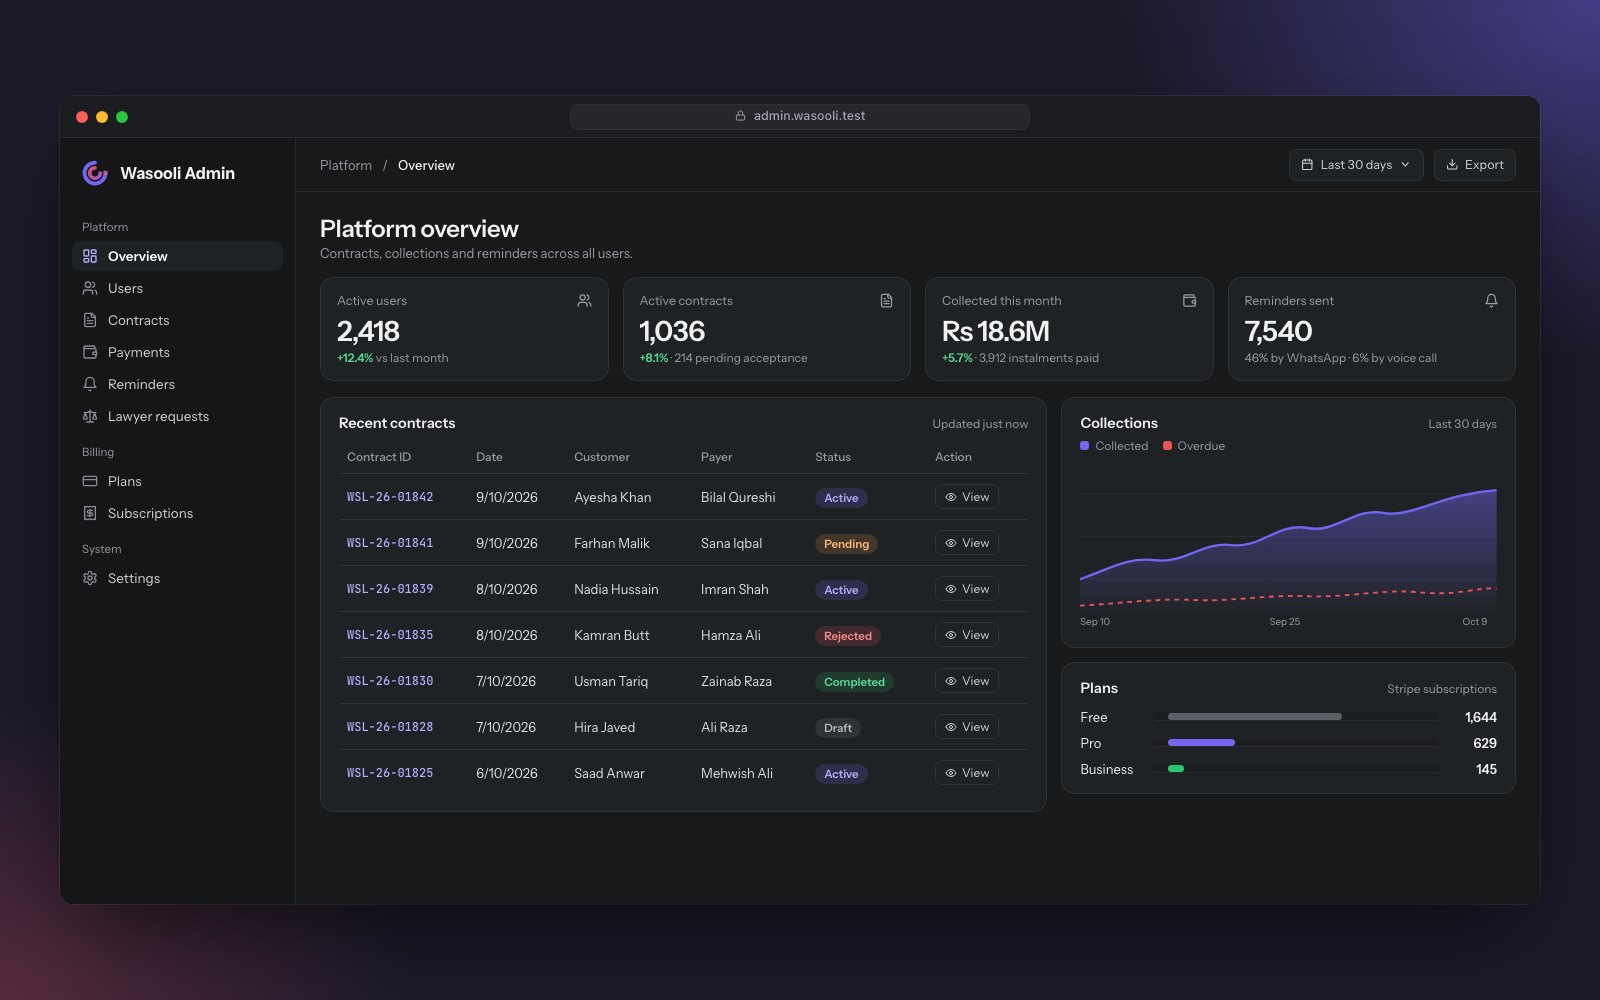The image size is (1600, 1000).
Task: Open contract ID link WSL-26-01841
Action: (390, 543)
